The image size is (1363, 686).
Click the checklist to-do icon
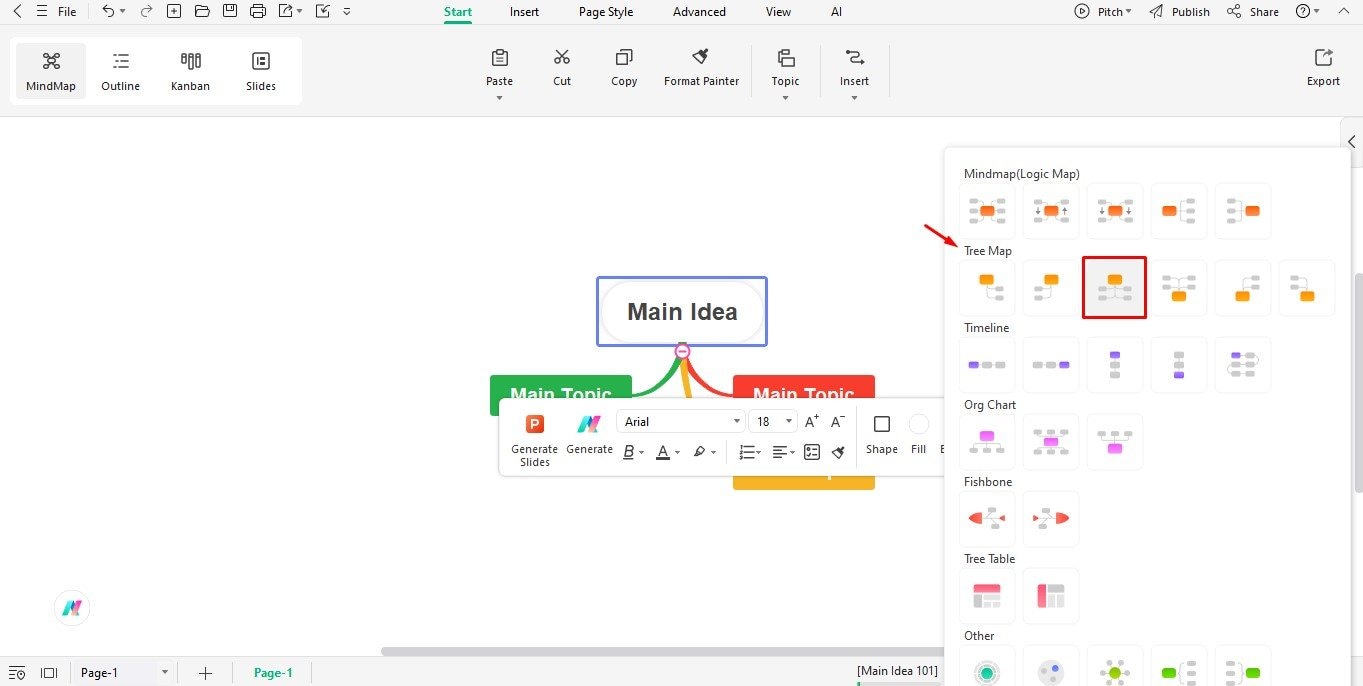coord(812,452)
